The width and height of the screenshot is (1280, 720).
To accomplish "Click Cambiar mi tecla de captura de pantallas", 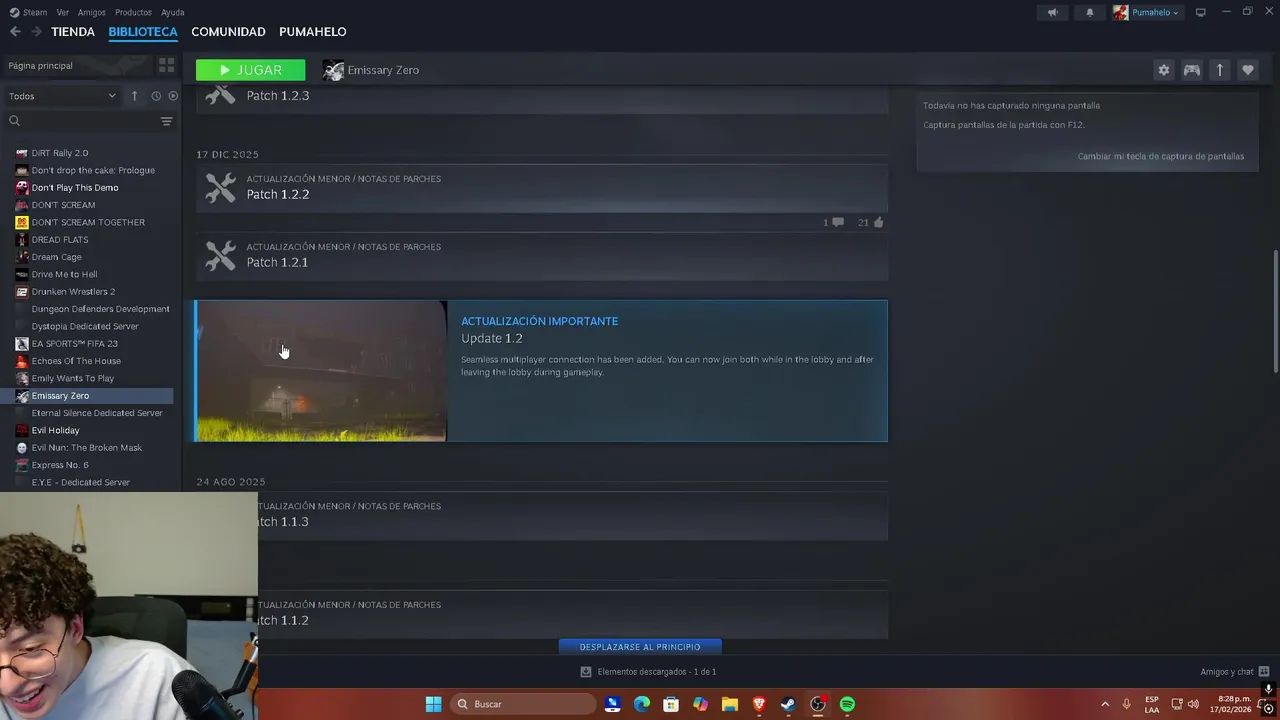I will [x=1160, y=156].
